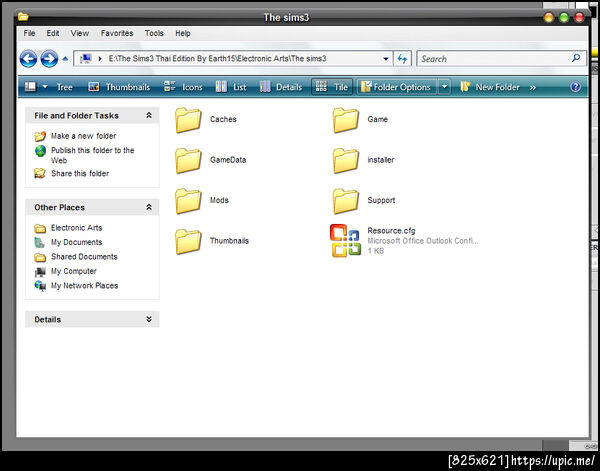Open the address bar history dropdown
Viewport: 600px width, 471px height.
coord(386,59)
